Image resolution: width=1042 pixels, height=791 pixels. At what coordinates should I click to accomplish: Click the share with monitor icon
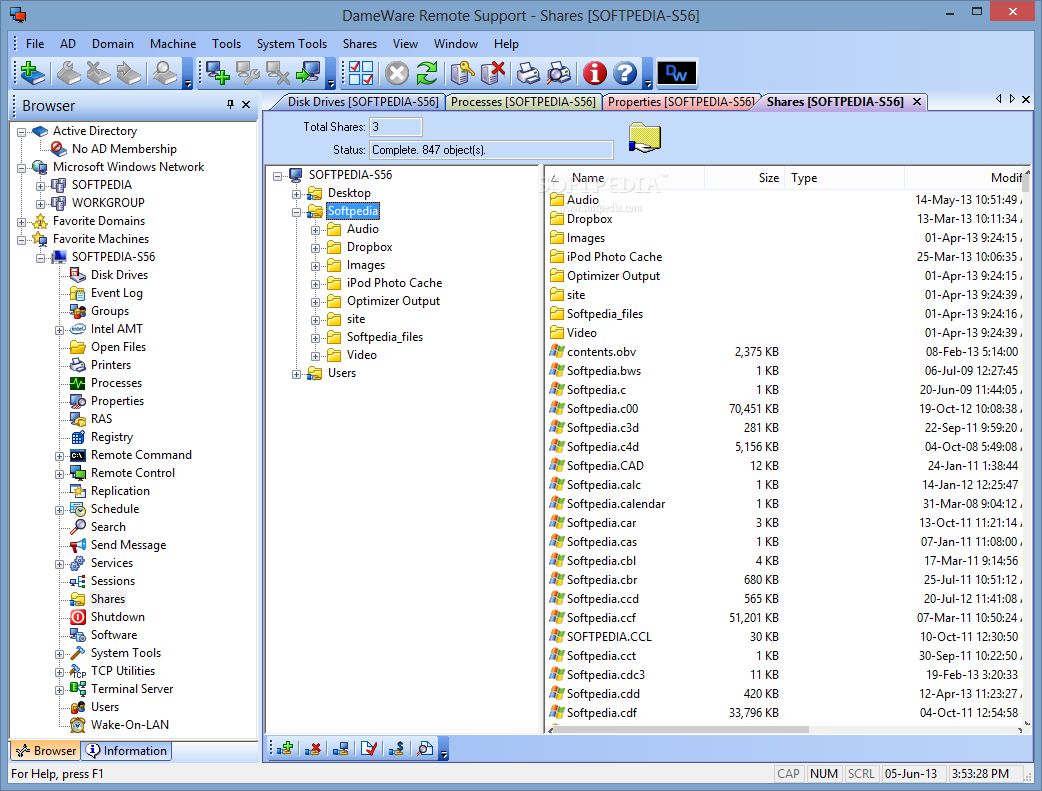(340, 749)
